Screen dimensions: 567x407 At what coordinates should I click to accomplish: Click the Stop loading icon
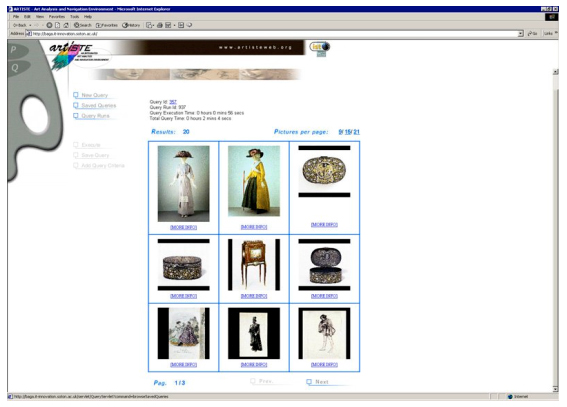(49, 25)
